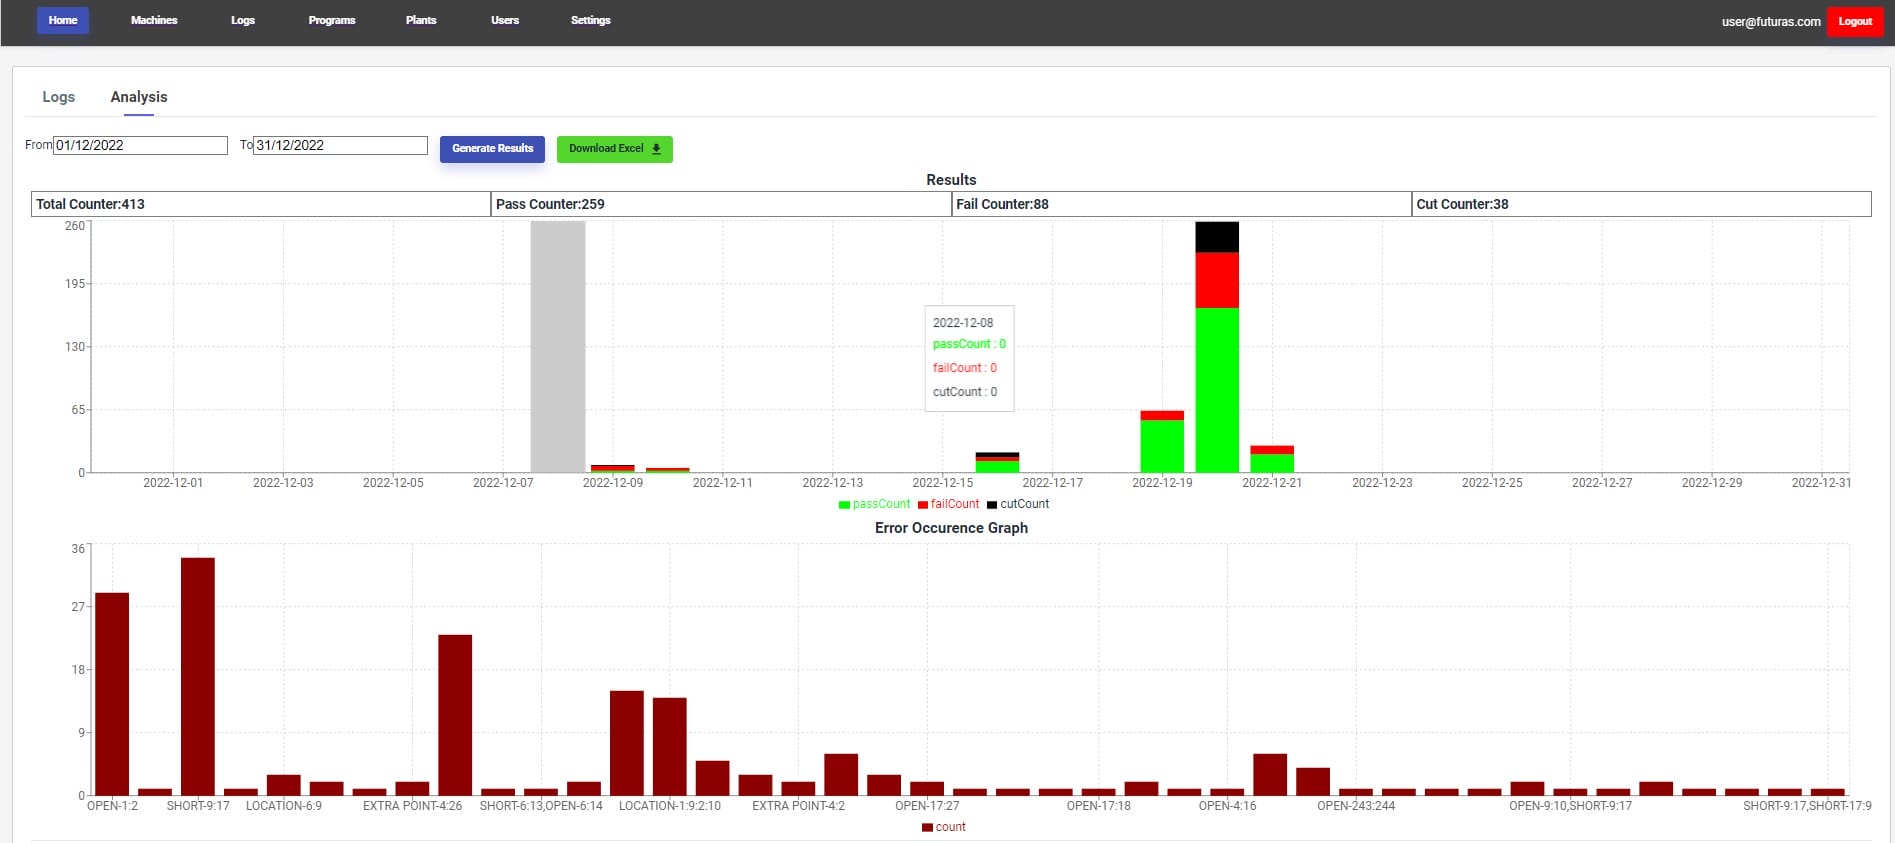1895x843 pixels.
Task: Toggle cutCount legend entry
Action: (x=1018, y=504)
